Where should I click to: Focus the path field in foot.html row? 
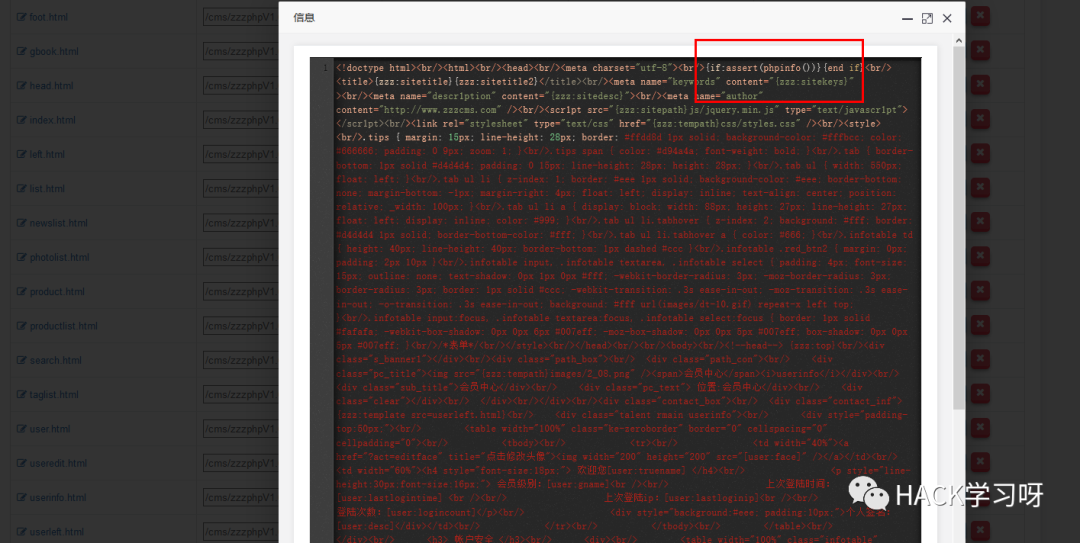[240, 17]
